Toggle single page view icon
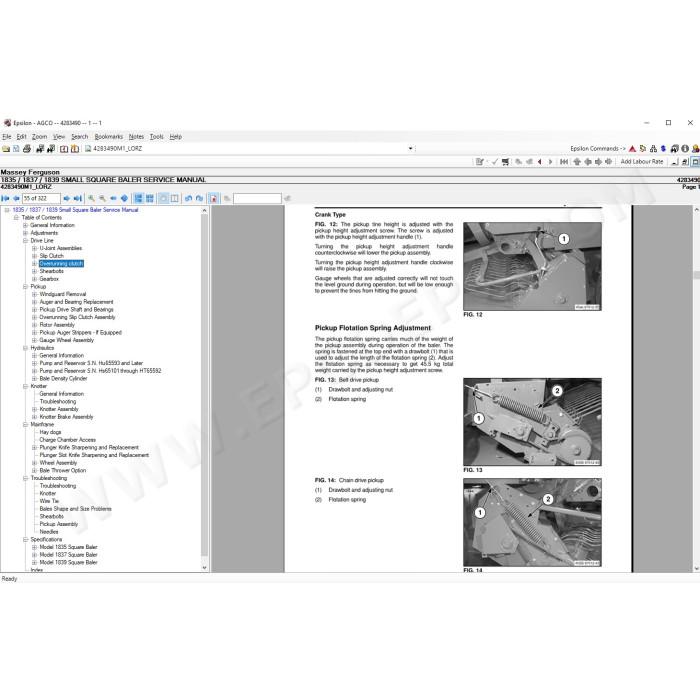 163,198
